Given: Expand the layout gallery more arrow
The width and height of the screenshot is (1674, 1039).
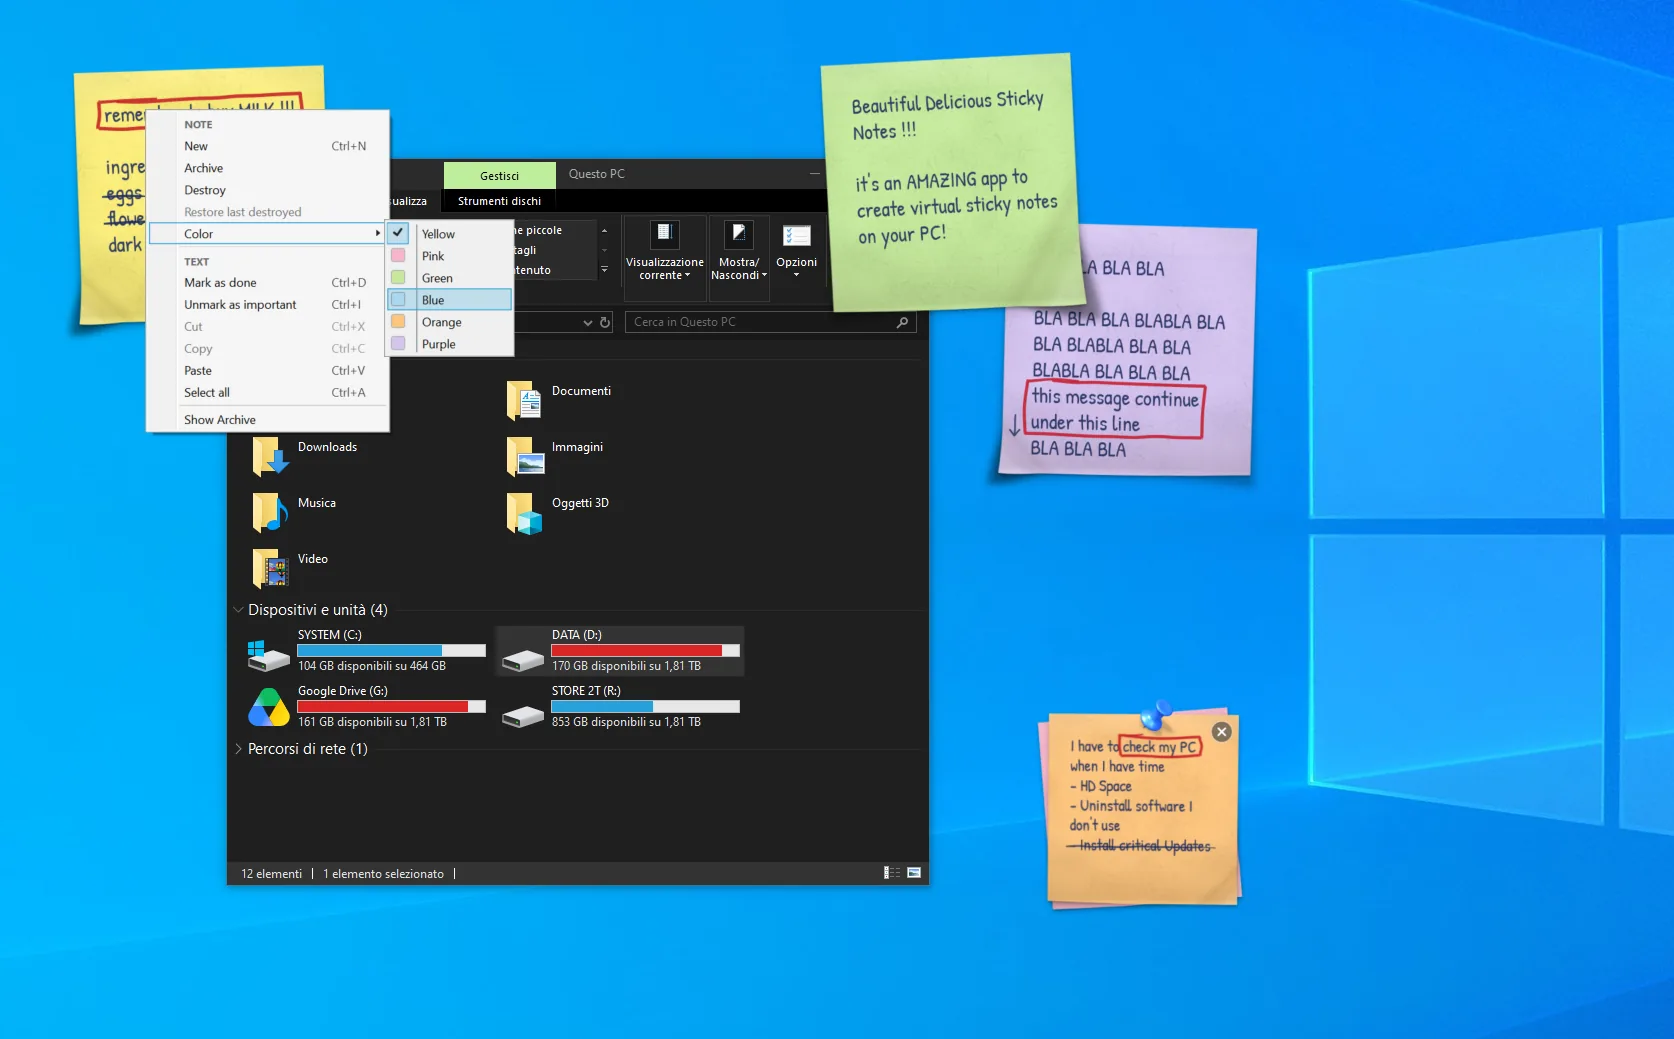Looking at the screenshot, I should [604, 270].
